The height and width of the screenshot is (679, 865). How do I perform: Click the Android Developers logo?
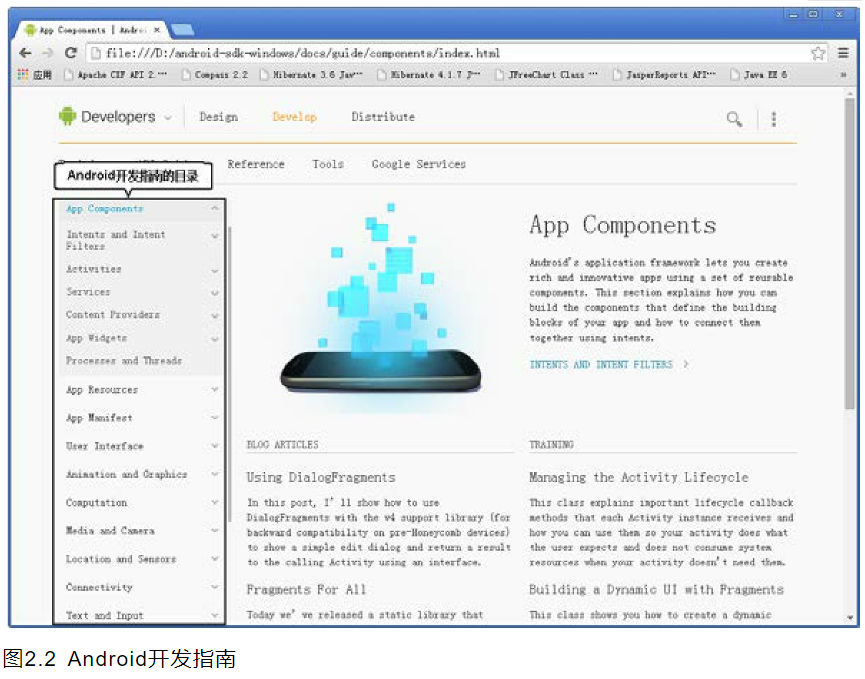click(108, 117)
